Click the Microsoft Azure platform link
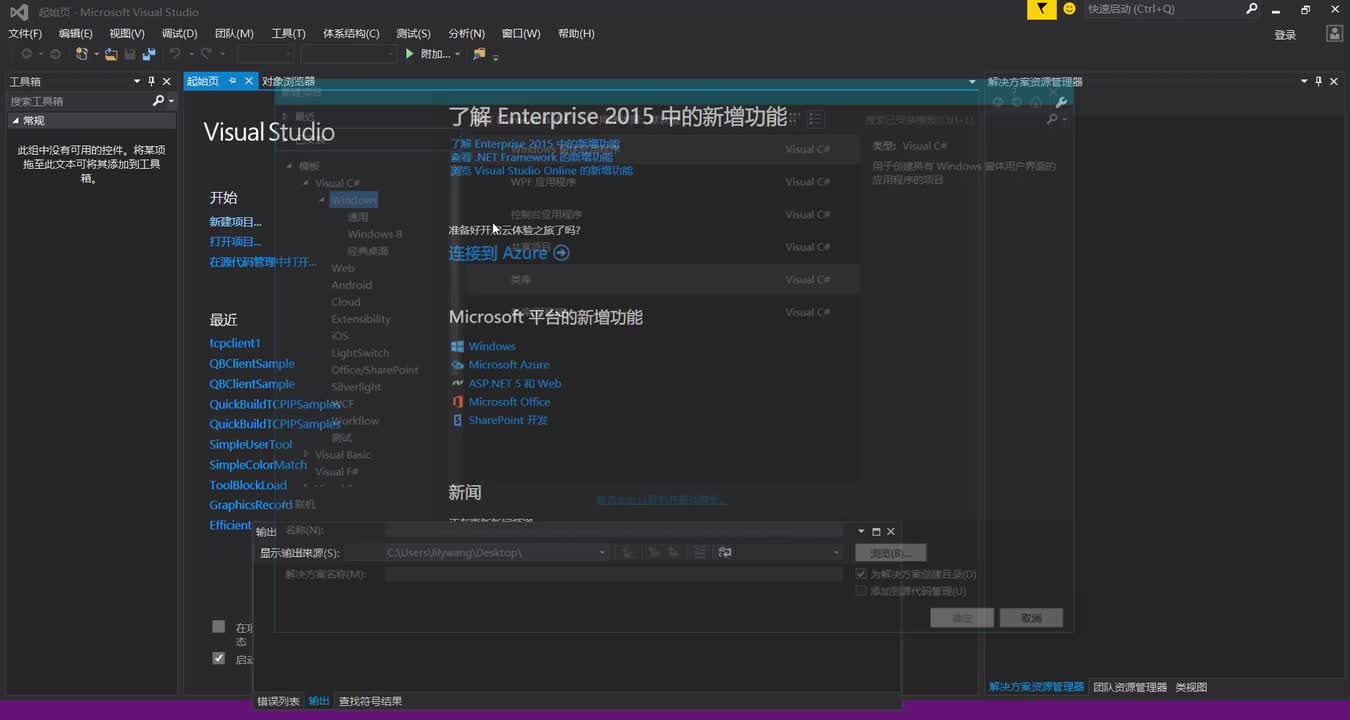 coord(509,364)
